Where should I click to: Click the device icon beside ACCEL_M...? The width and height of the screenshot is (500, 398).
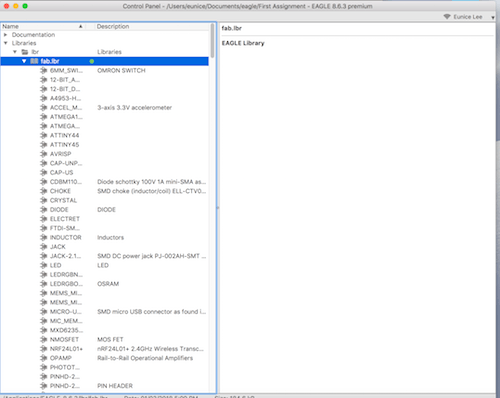point(43,108)
